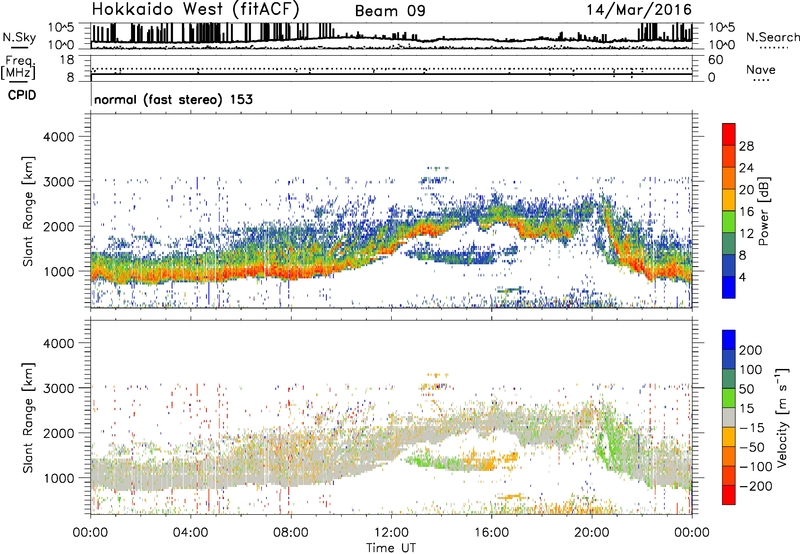Click the '04:00' time tick label
The image size is (800, 554).
coord(190,533)
